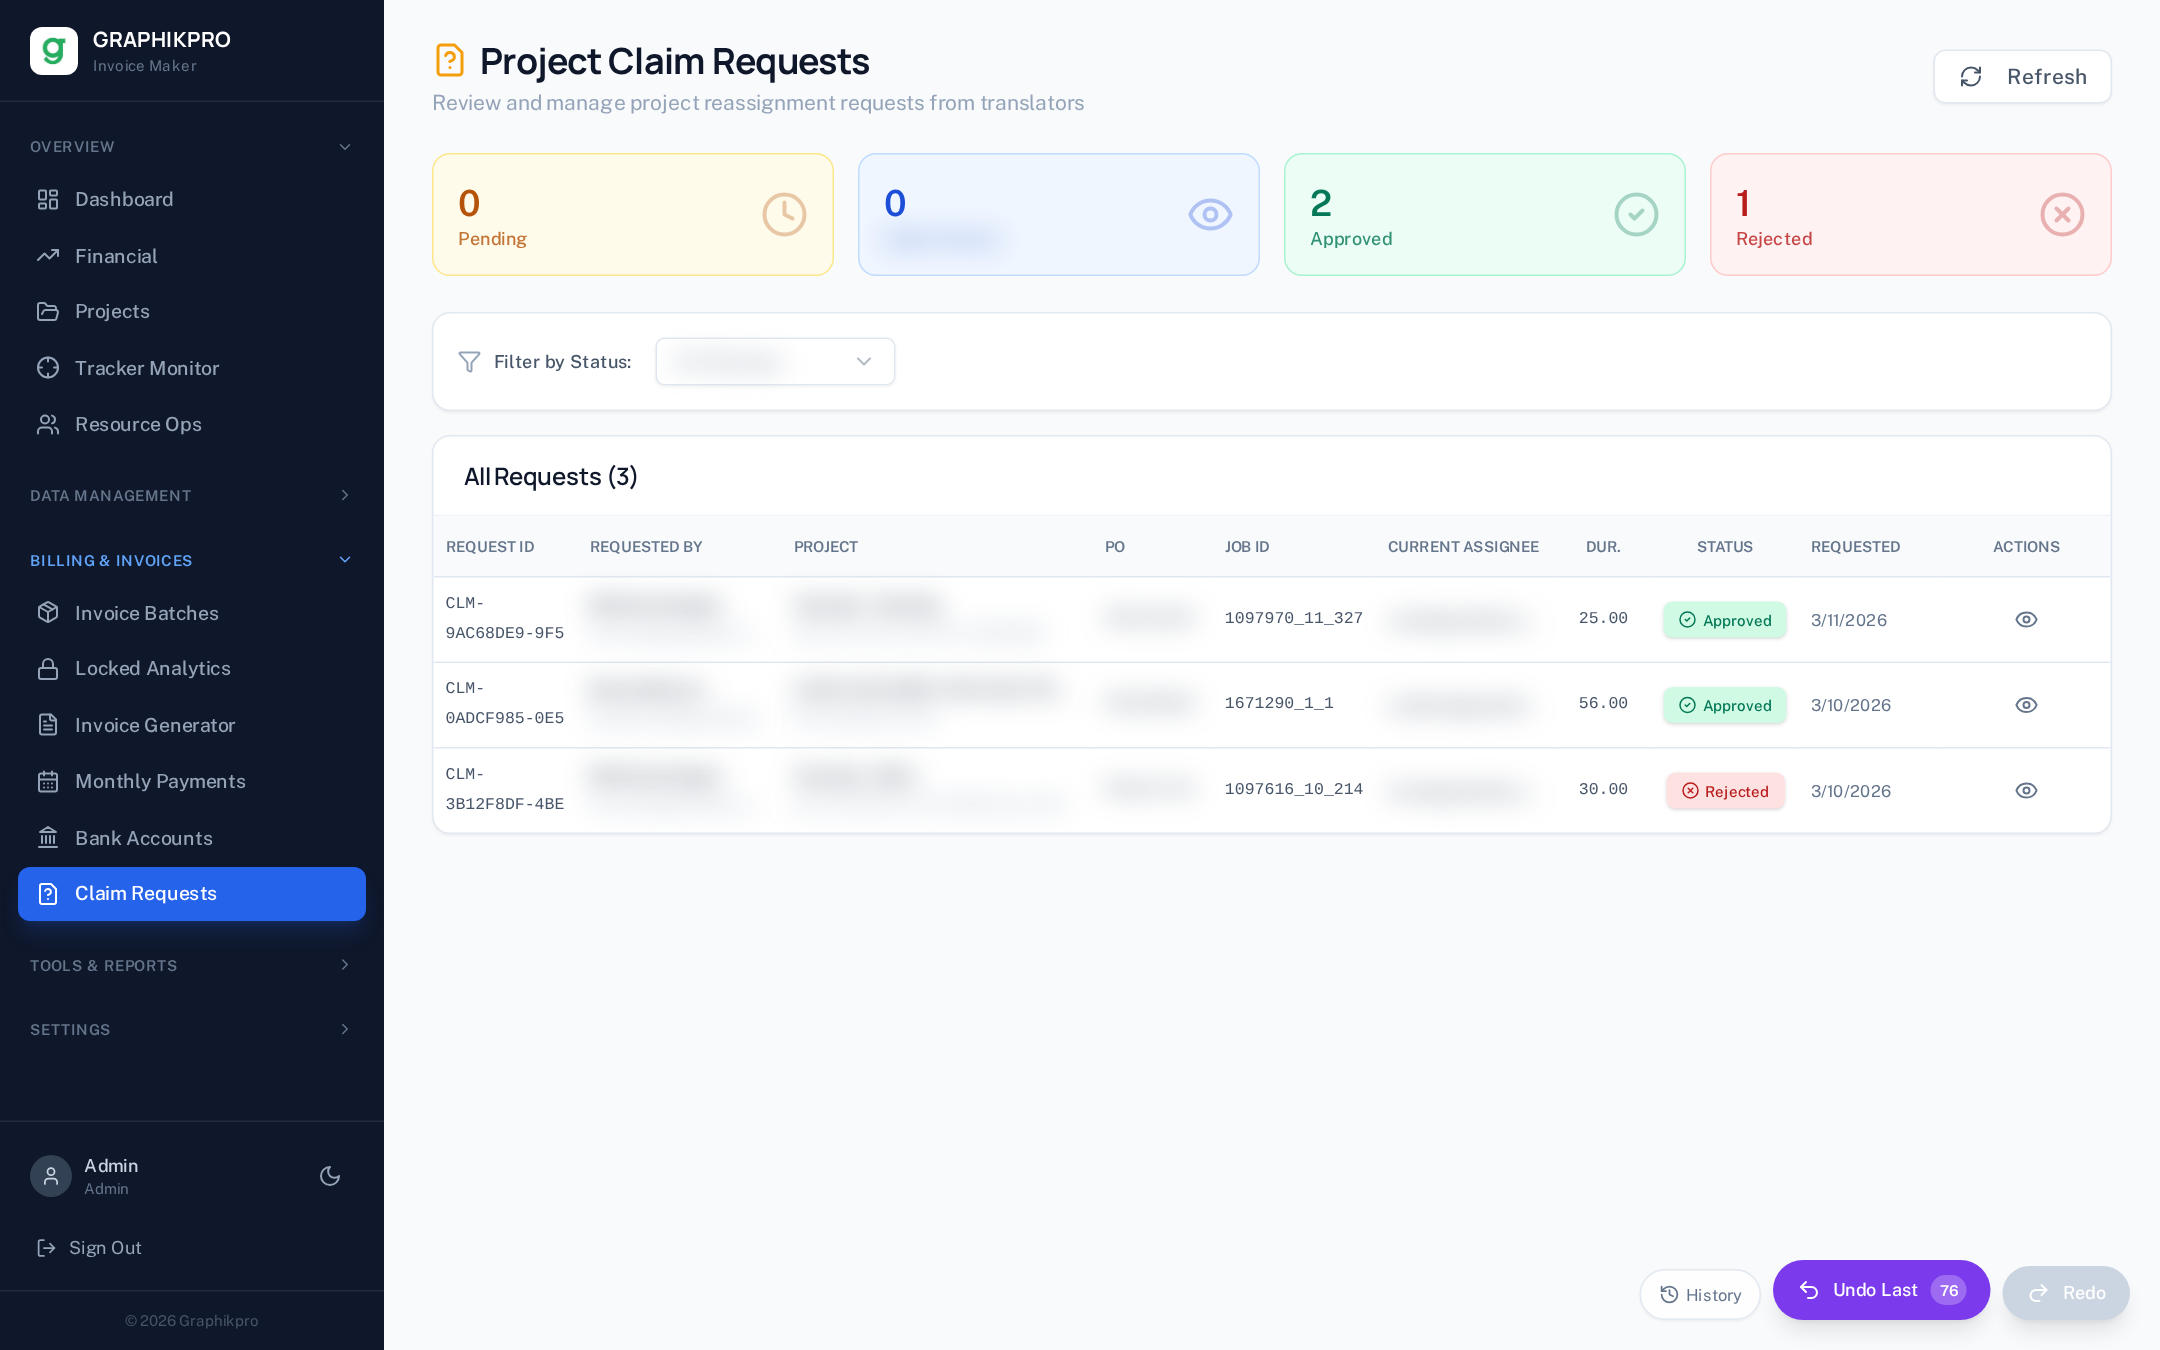Select the Pending summary card
Viewport: 2160px width, 1350px height.
(633, 214)
